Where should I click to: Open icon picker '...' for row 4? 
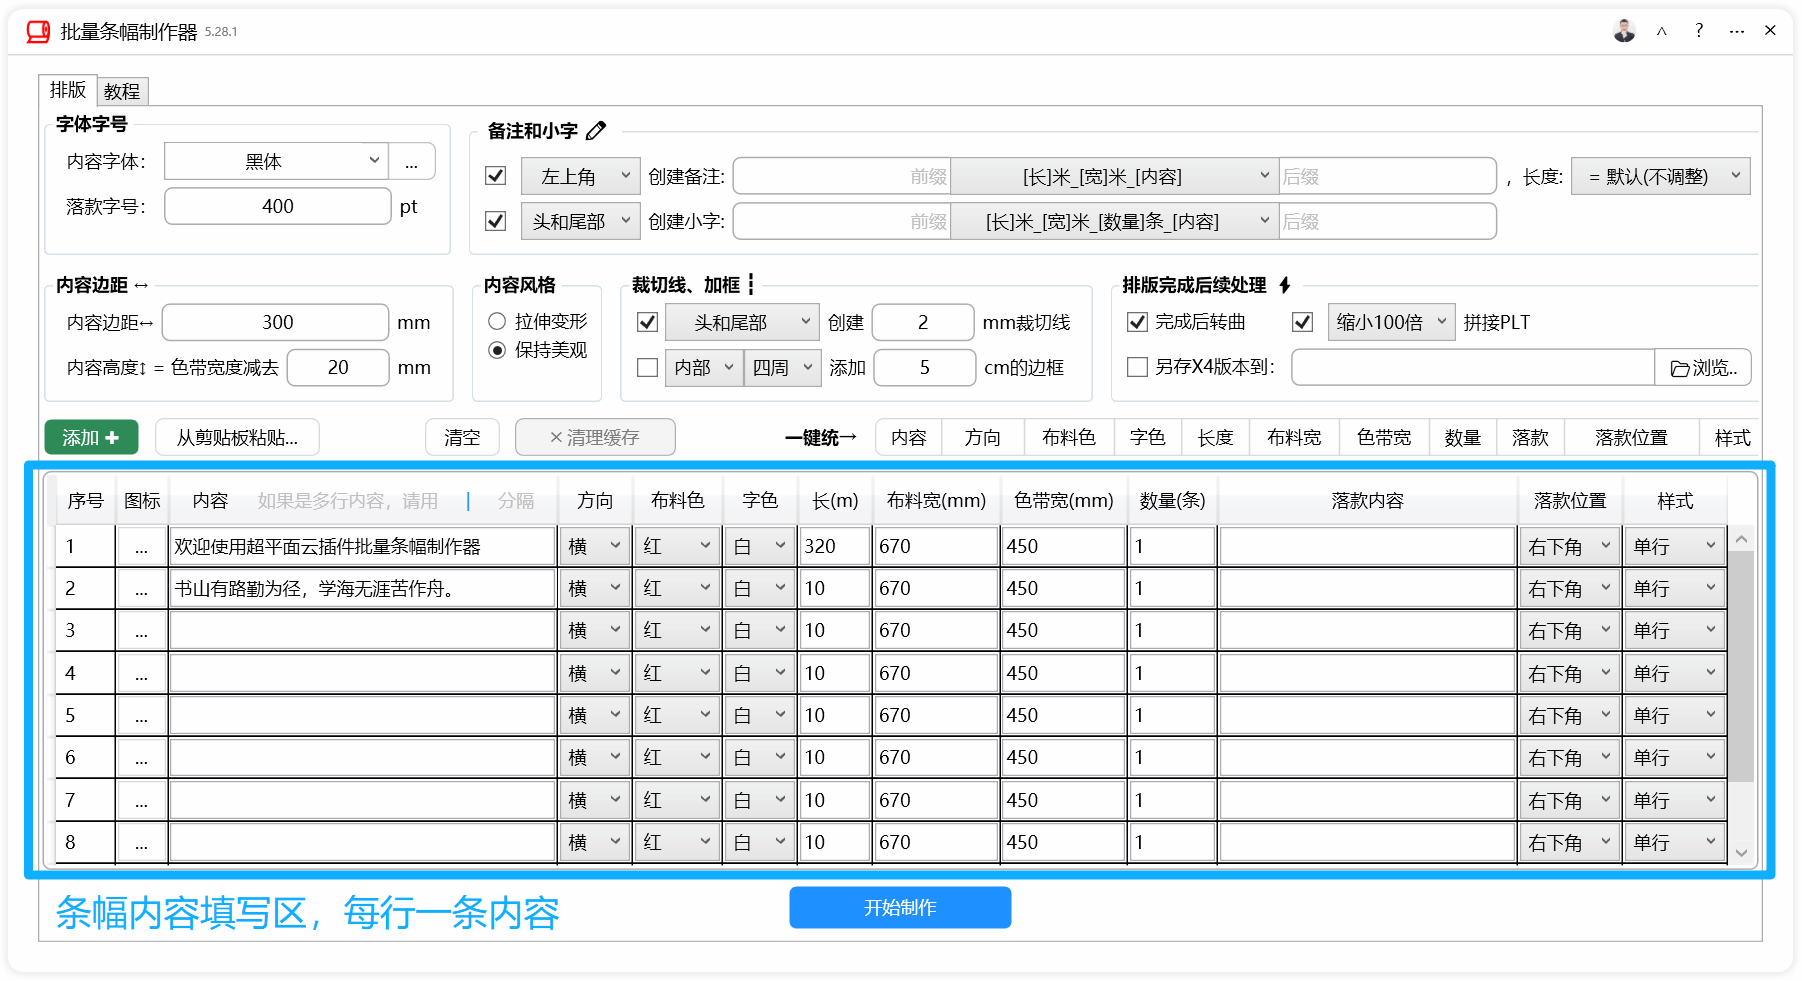click(141, 674)
